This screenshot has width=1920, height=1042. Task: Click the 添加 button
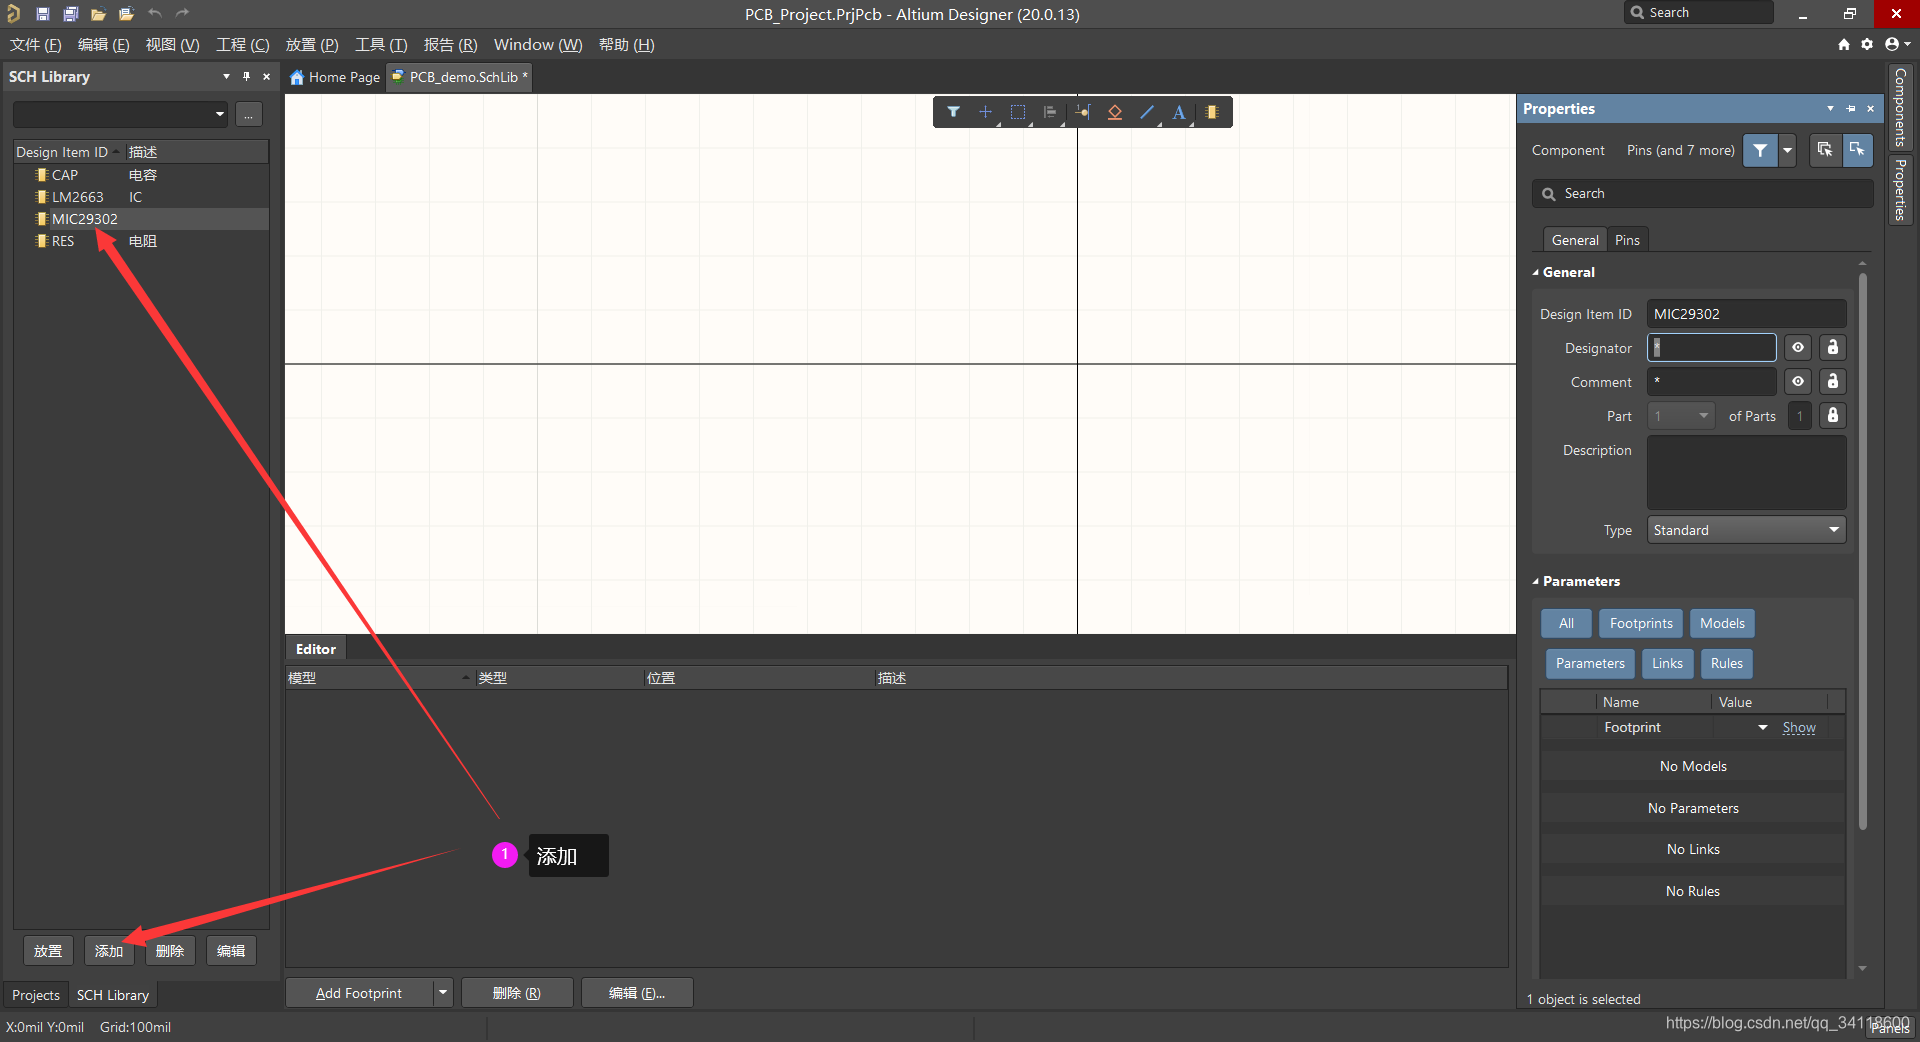(x=109, y=951)
